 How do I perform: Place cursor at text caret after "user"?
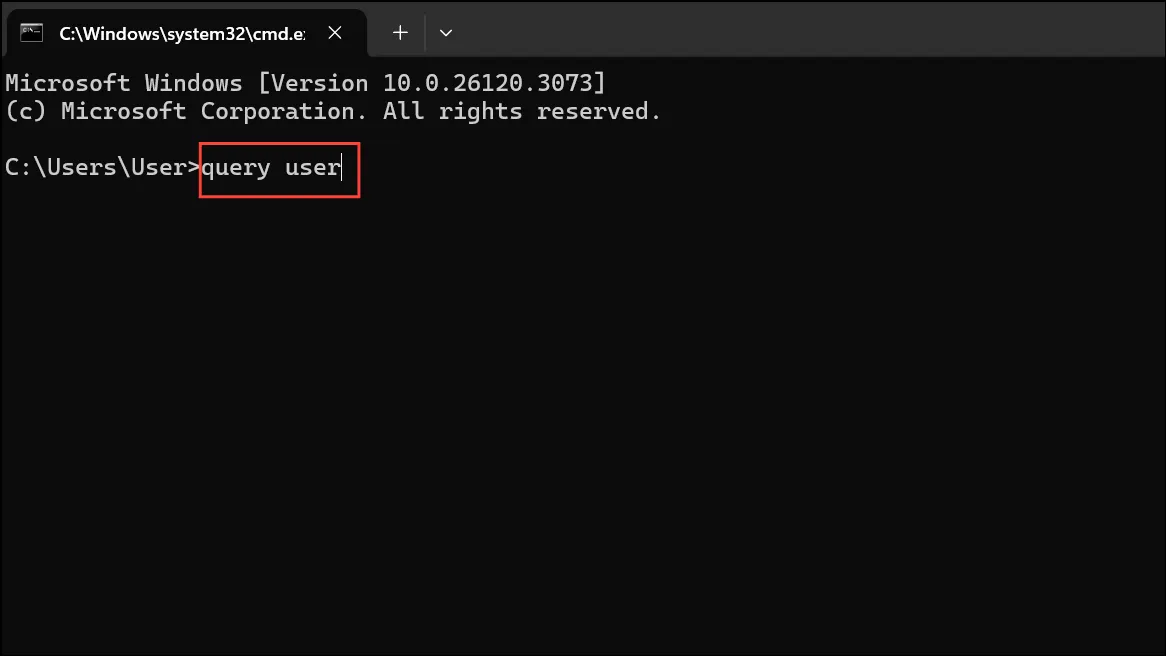(x=341, y=168)
